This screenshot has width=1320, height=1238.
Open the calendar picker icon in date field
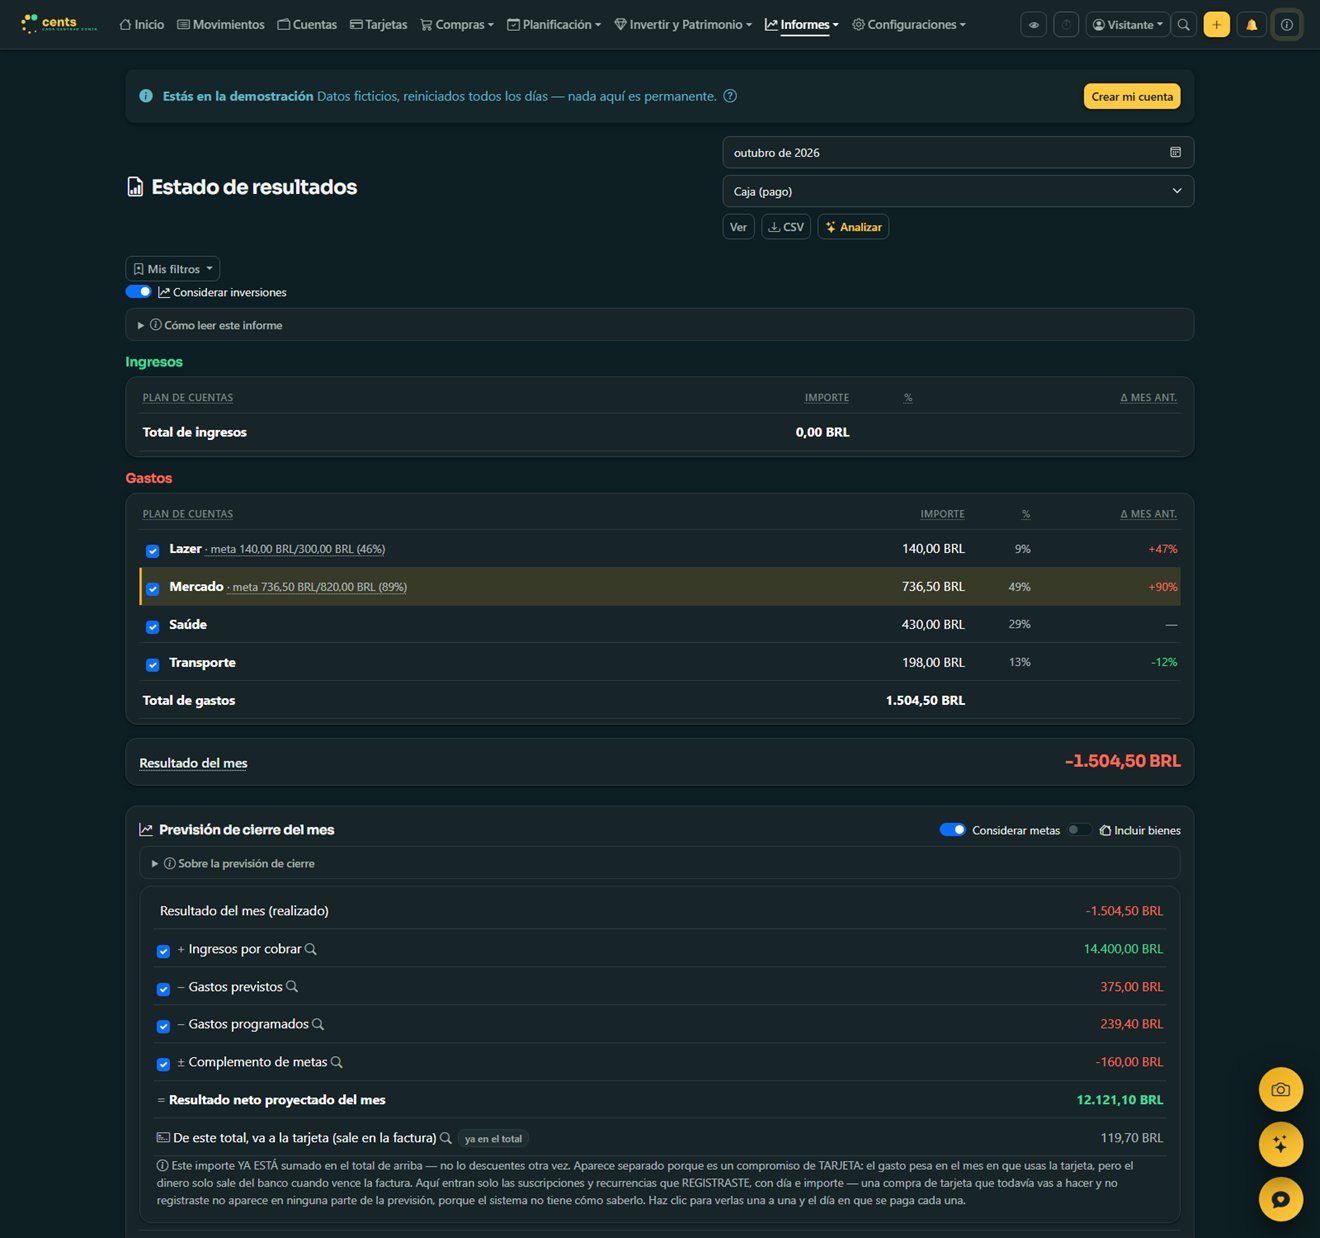[1175, 152]
